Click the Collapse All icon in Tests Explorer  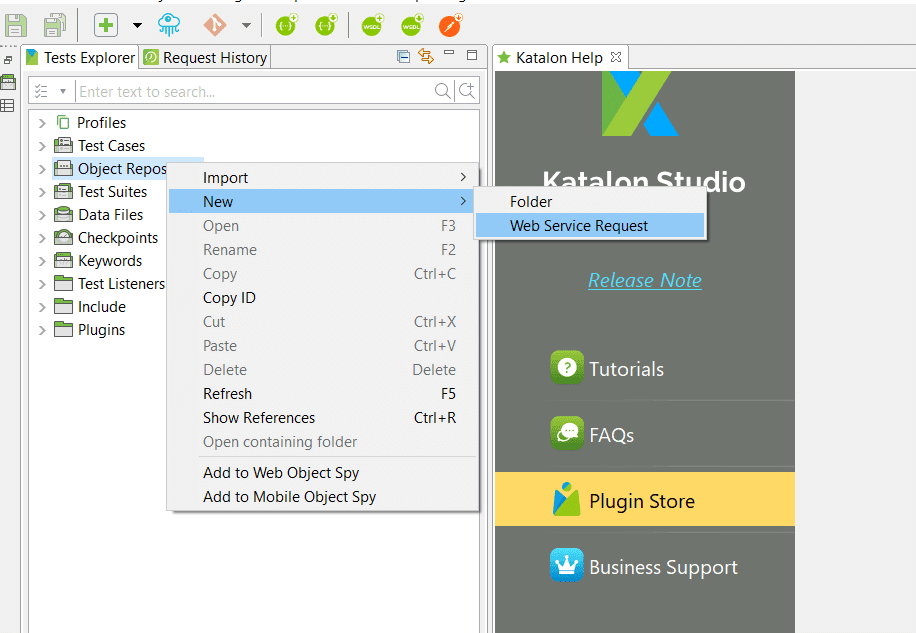pyautogui.click(x=403, y=56)
